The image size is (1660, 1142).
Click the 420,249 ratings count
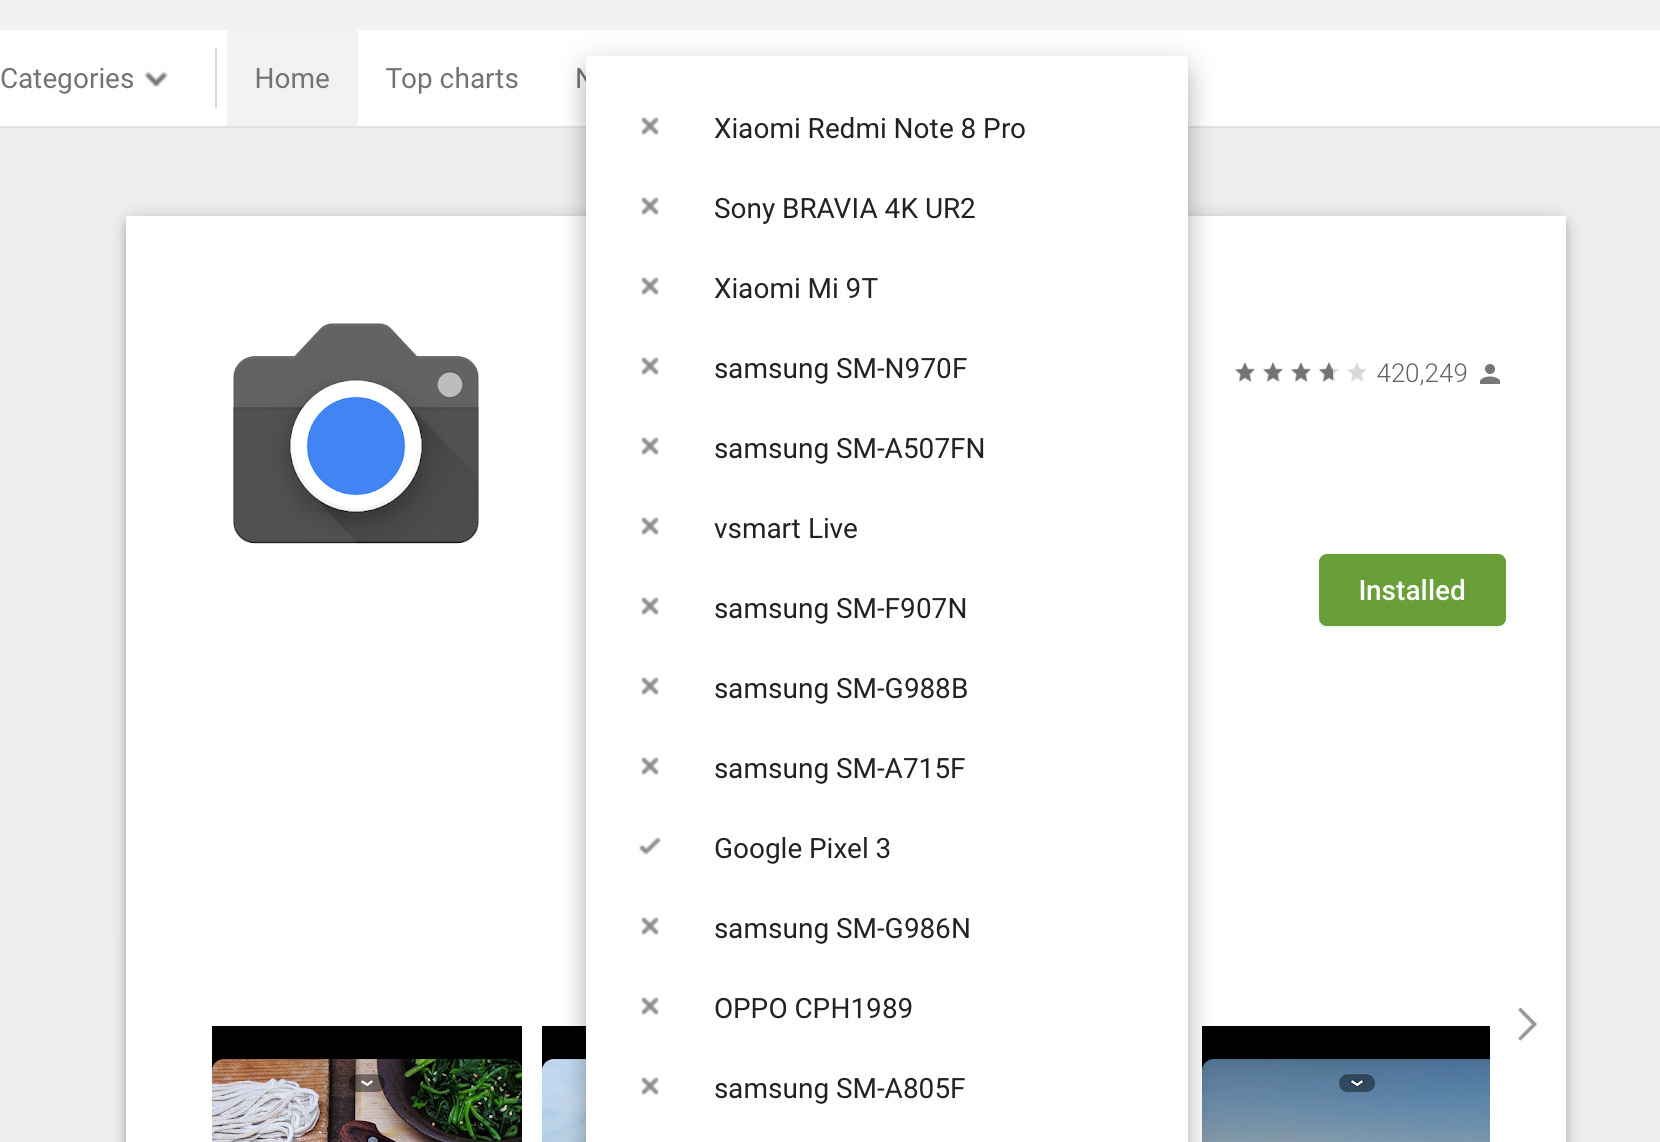click(1421, 373)
